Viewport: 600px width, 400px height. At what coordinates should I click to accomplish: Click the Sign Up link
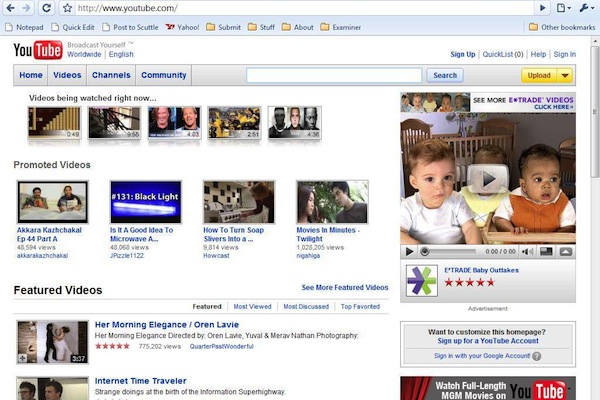[x=463, y=54]
